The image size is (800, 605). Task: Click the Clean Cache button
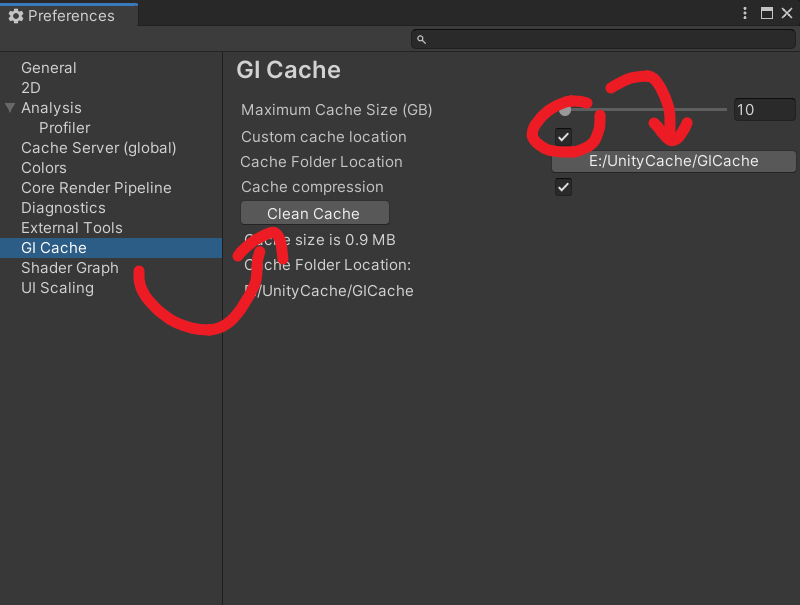(314, 212)
